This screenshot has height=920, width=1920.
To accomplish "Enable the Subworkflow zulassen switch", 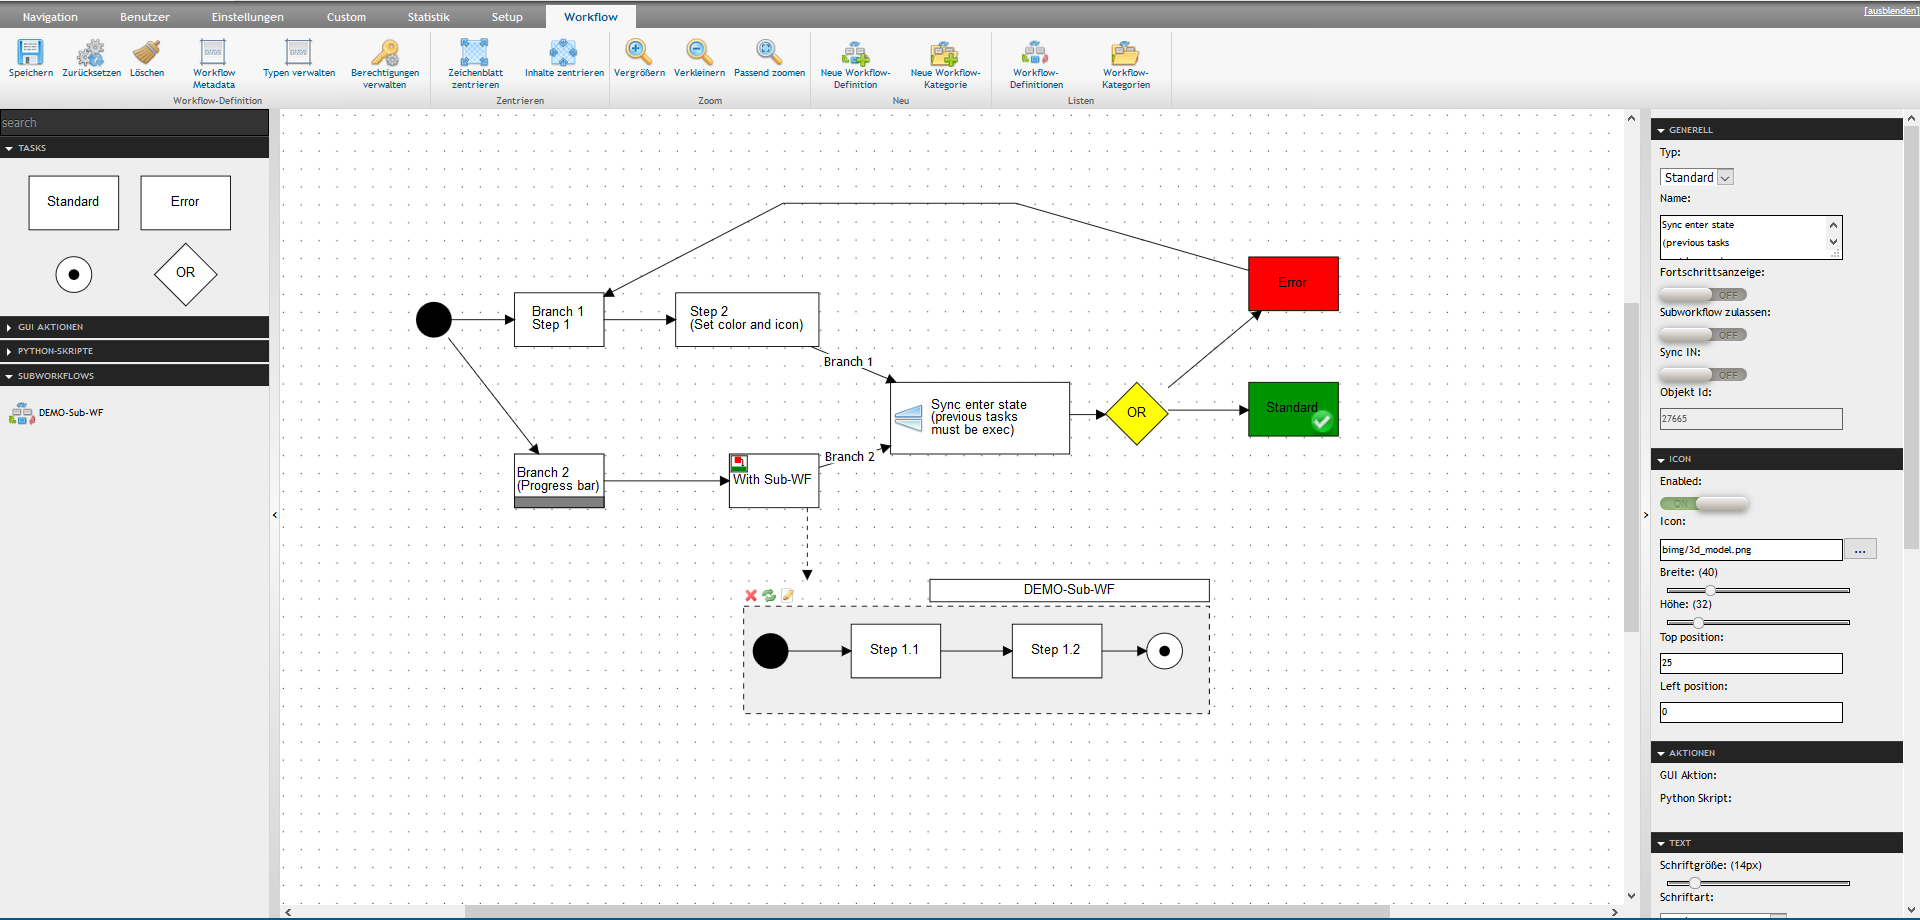I will pyautogui.click(x=1703, y=335).
